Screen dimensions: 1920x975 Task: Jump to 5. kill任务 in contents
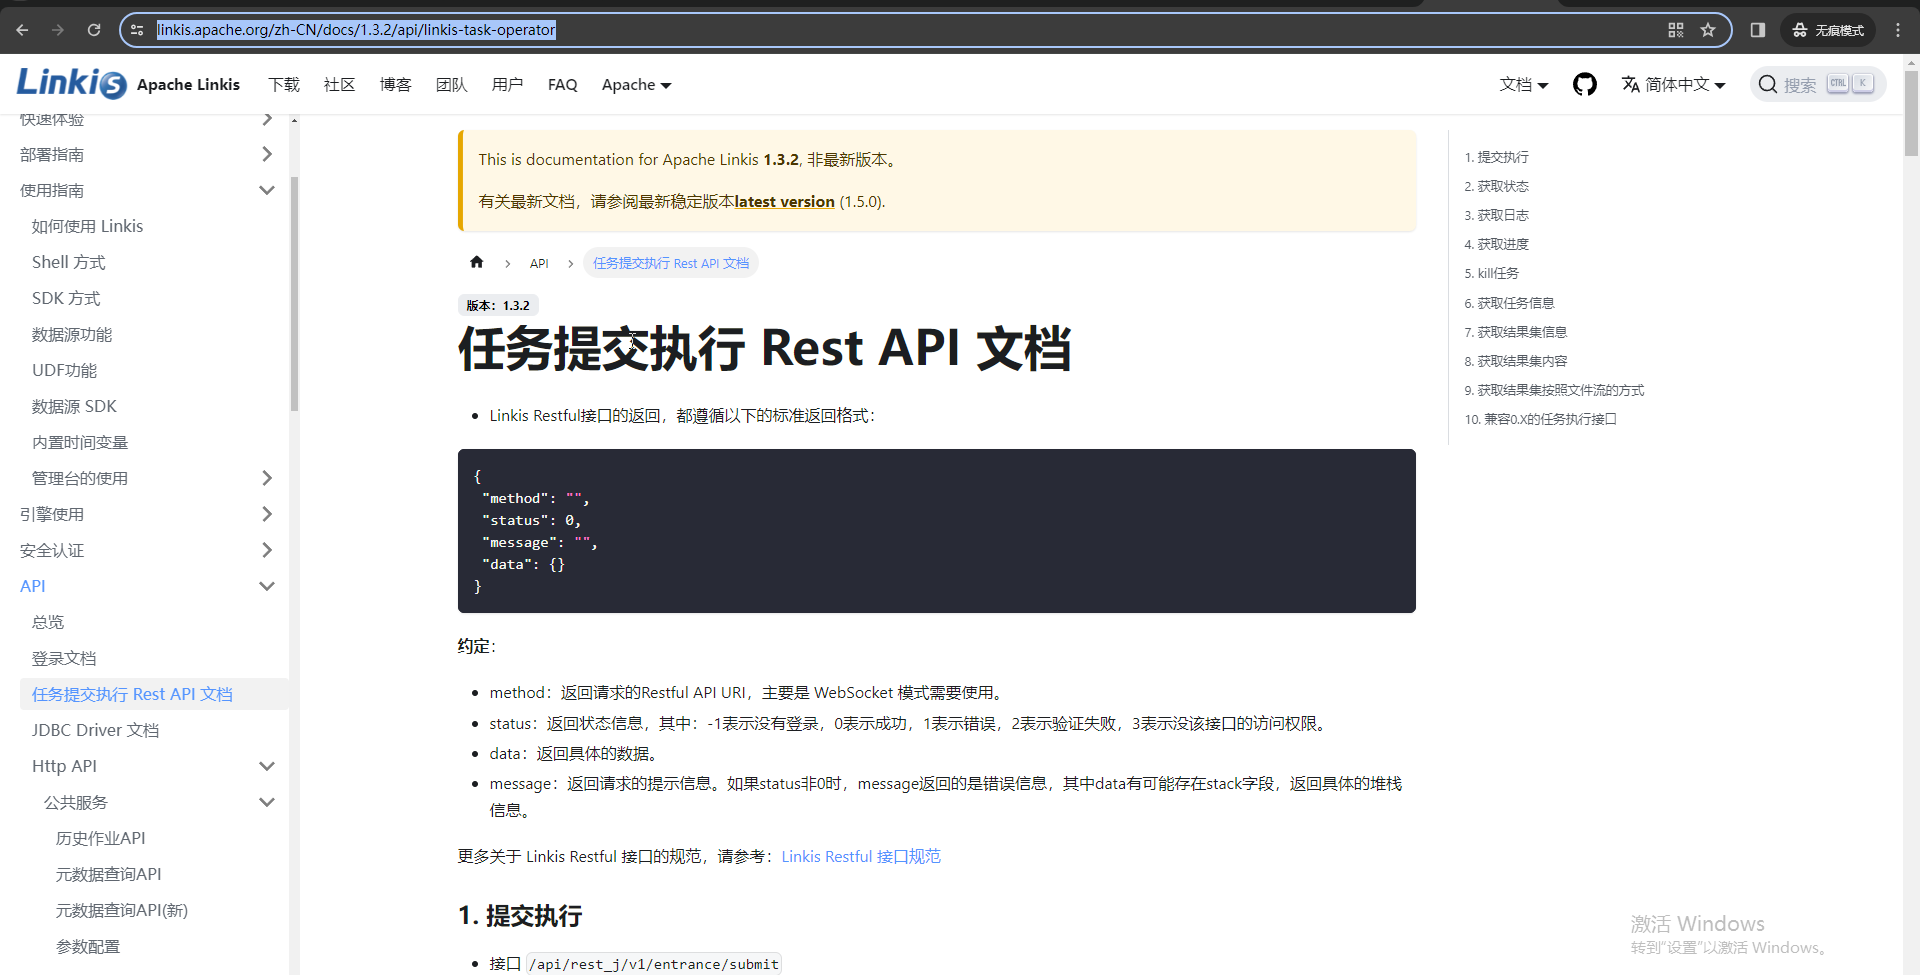(x=1492, y=273)
